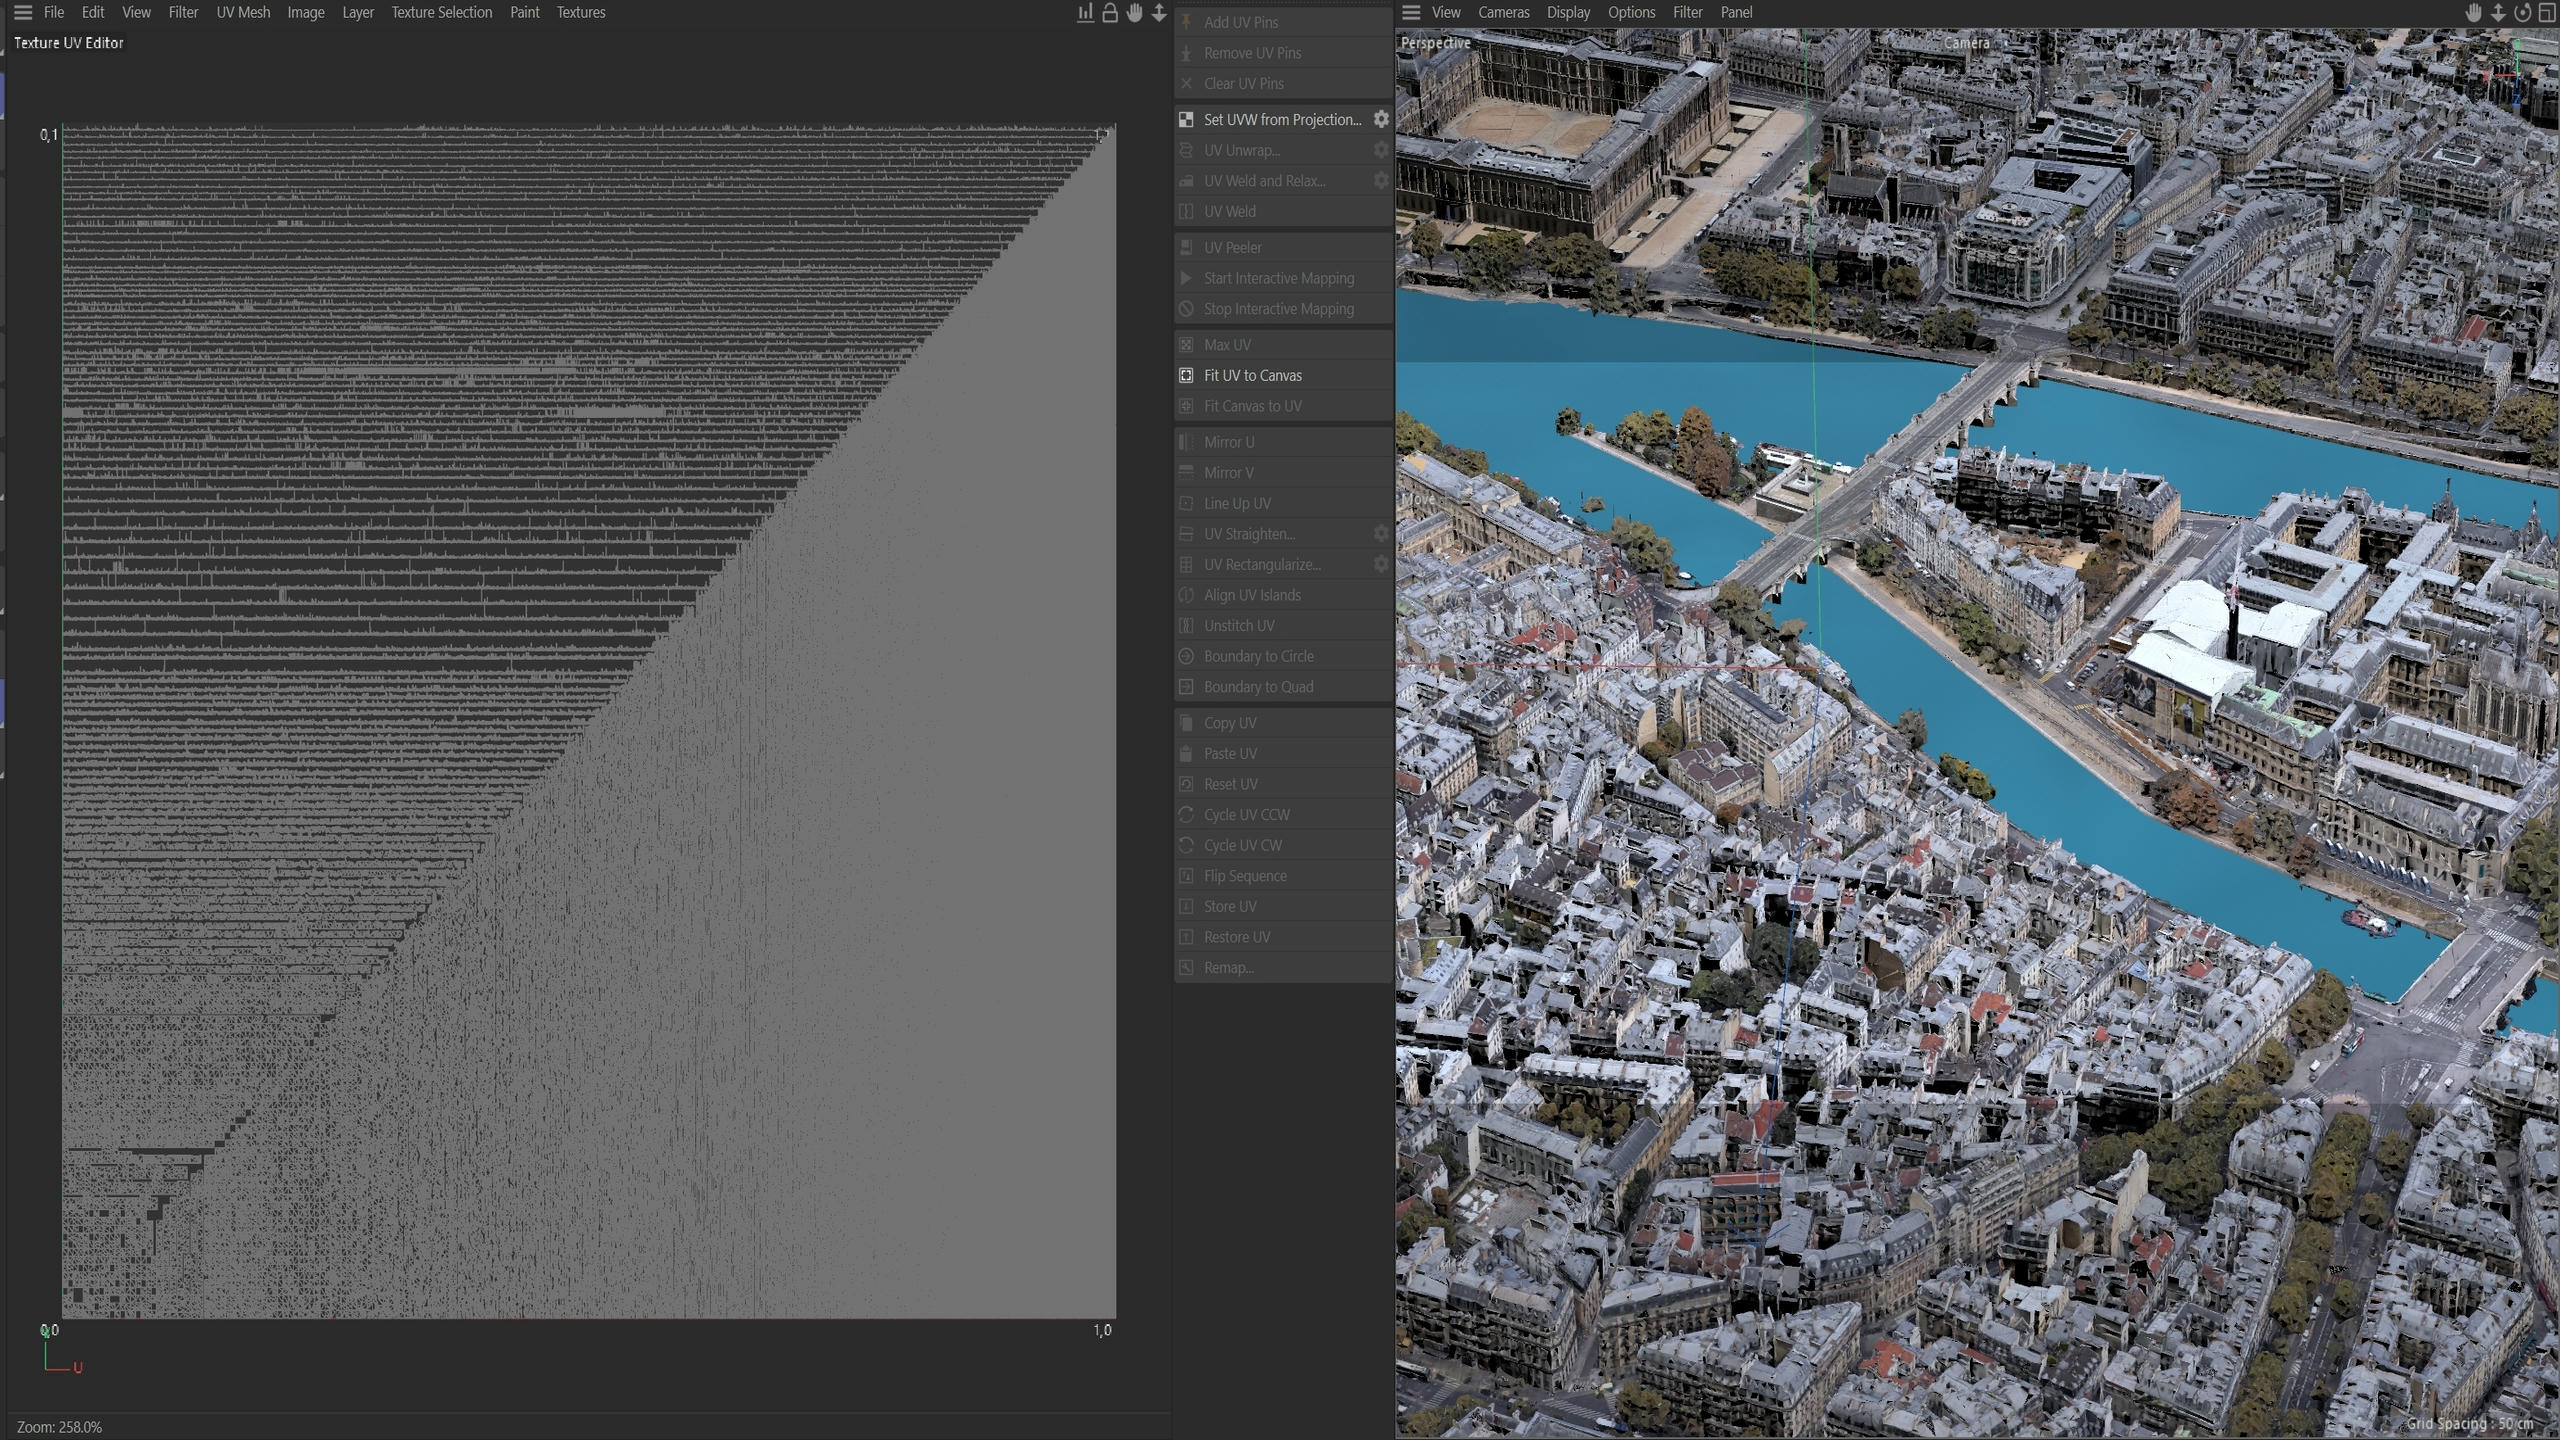
Task: Open the viewport Filter menu
Action: (1687, 12)
